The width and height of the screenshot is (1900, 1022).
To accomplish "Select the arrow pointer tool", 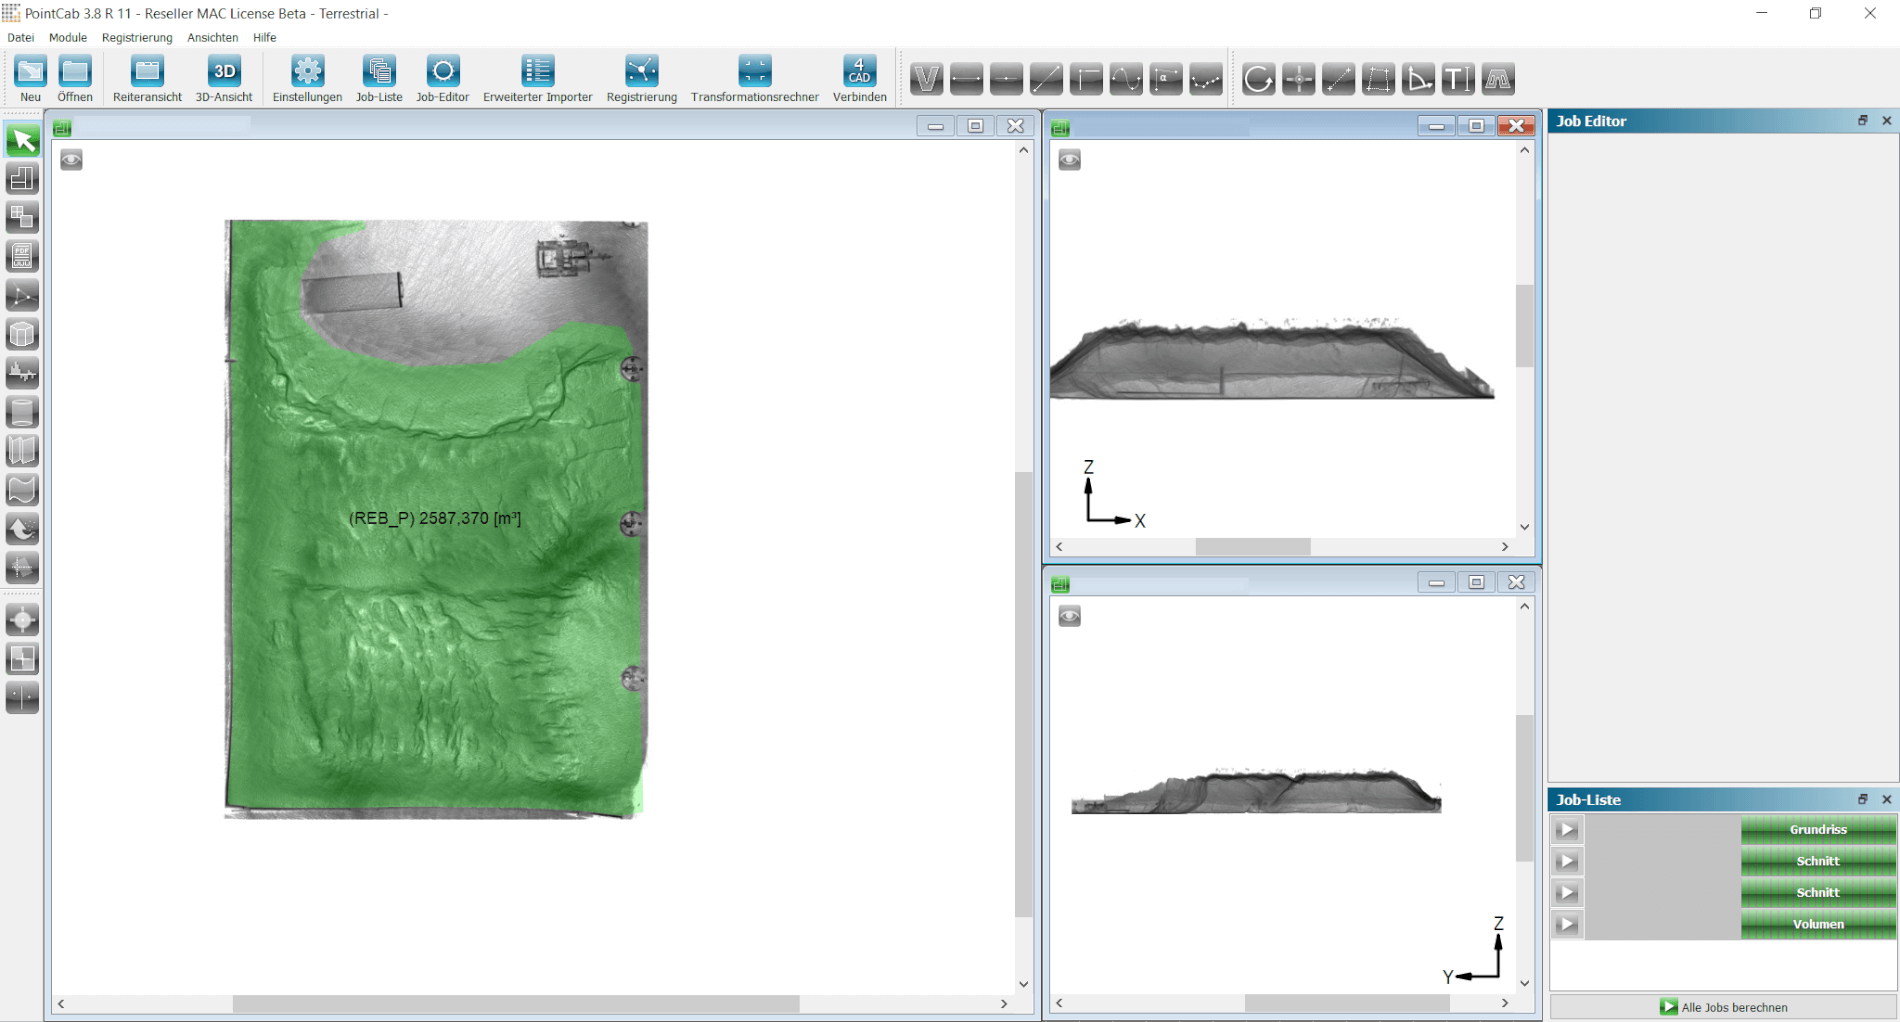I will (x=22, y=141).
